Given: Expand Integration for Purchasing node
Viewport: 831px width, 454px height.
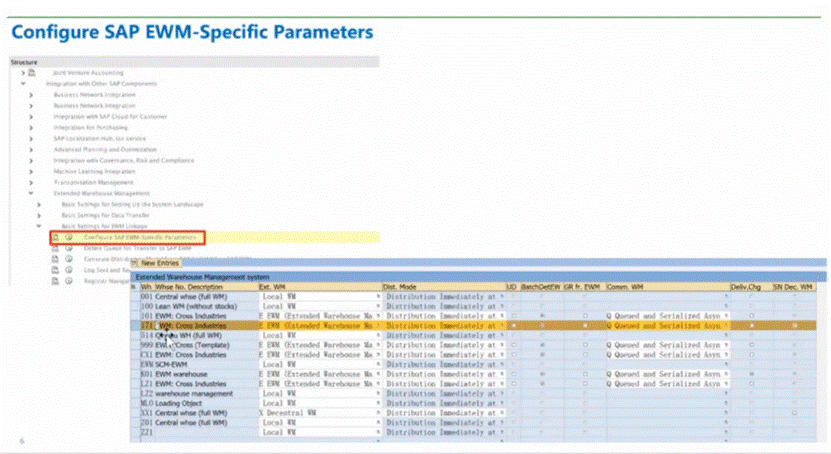Looking at the screenshot, I should pos(31,128).
